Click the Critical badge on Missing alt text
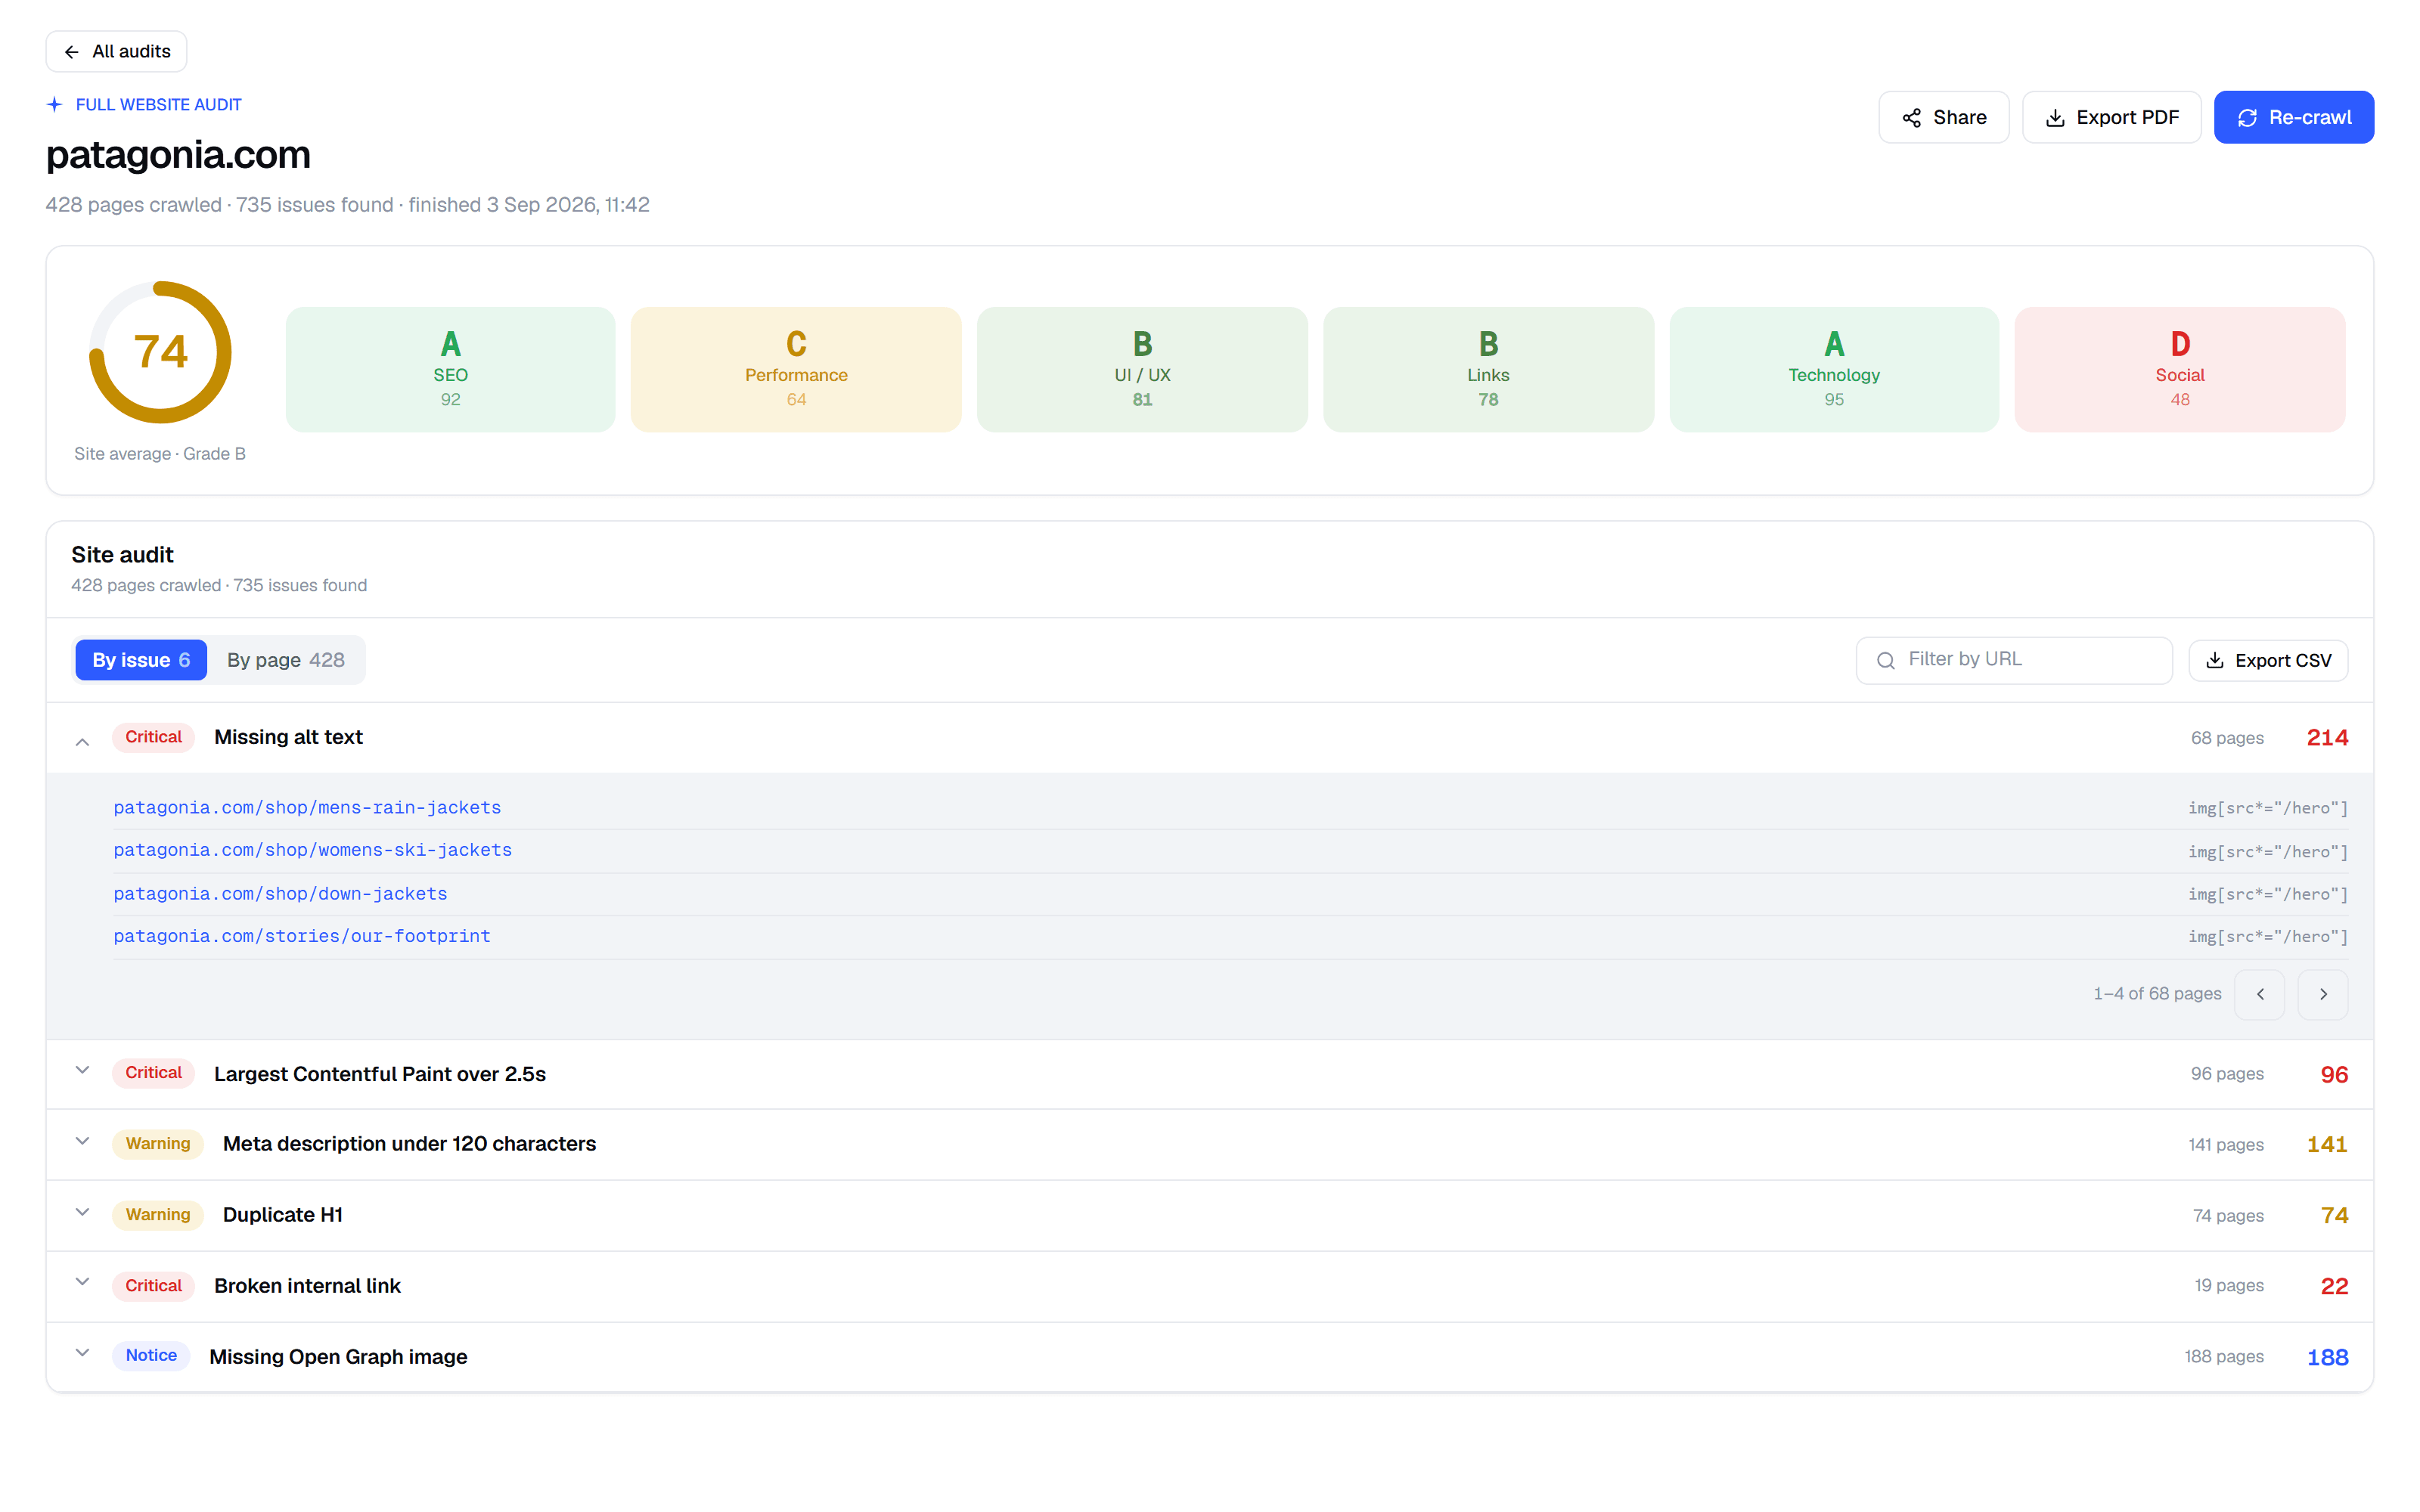The height and width of the screenshot is (1512, 2420). click(153, 737)
